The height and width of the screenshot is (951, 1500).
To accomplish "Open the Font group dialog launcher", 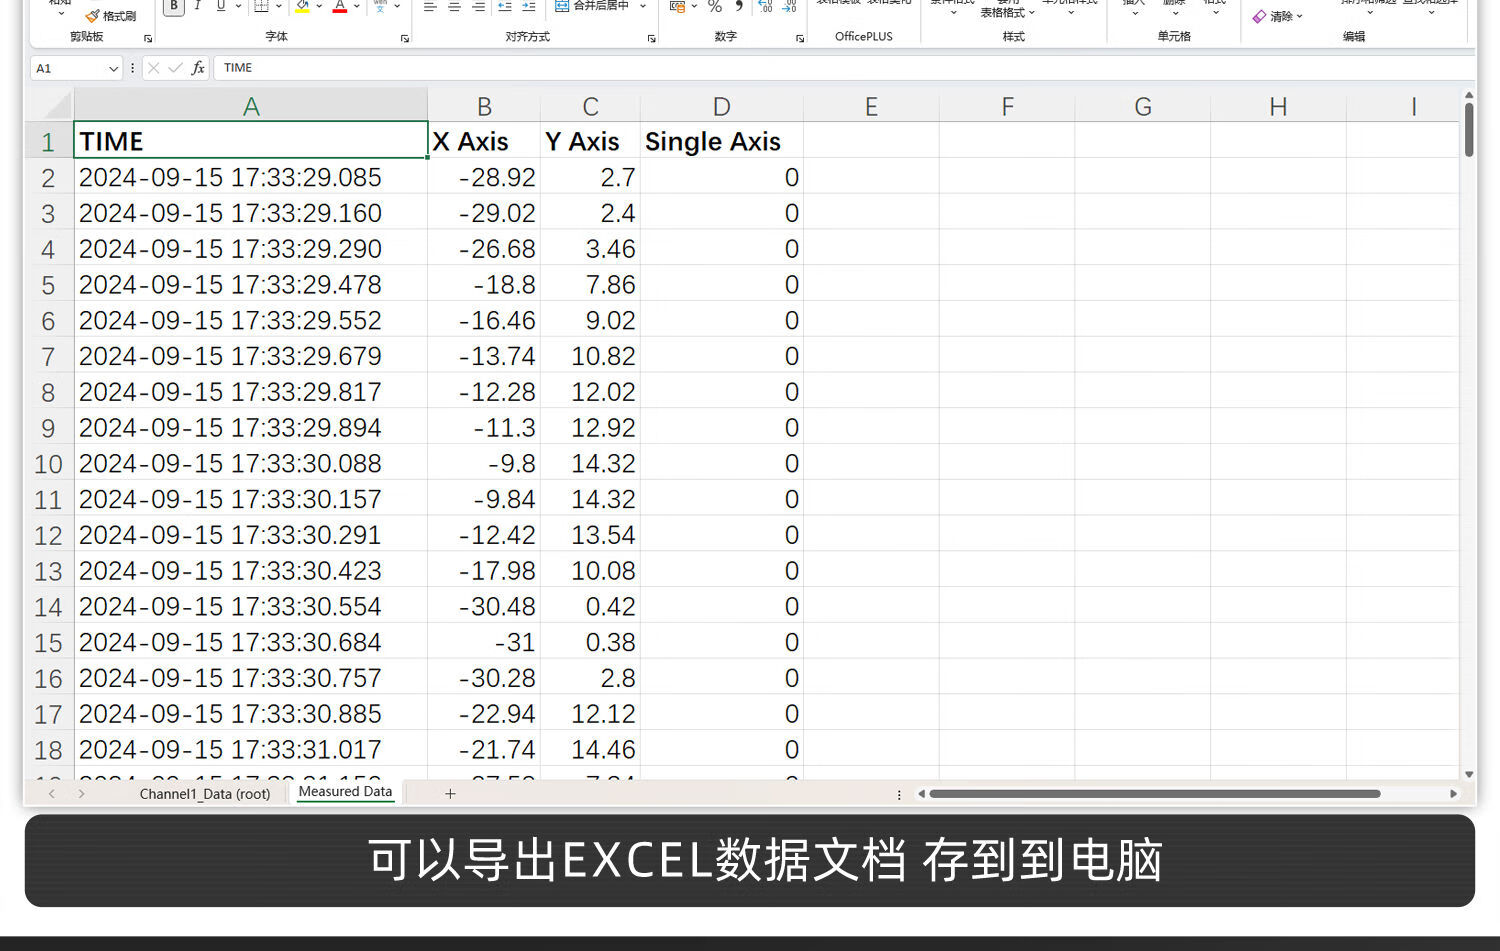I will [x=405, y=39].
